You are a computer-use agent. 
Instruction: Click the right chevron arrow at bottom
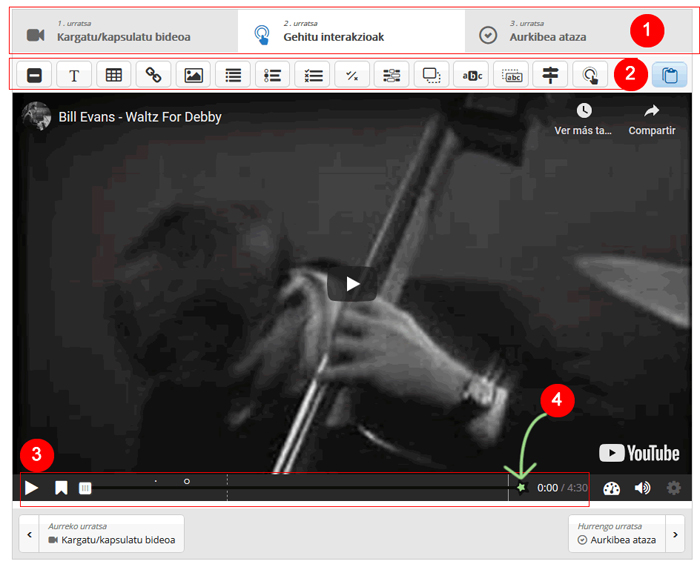(x=677, y=534)
